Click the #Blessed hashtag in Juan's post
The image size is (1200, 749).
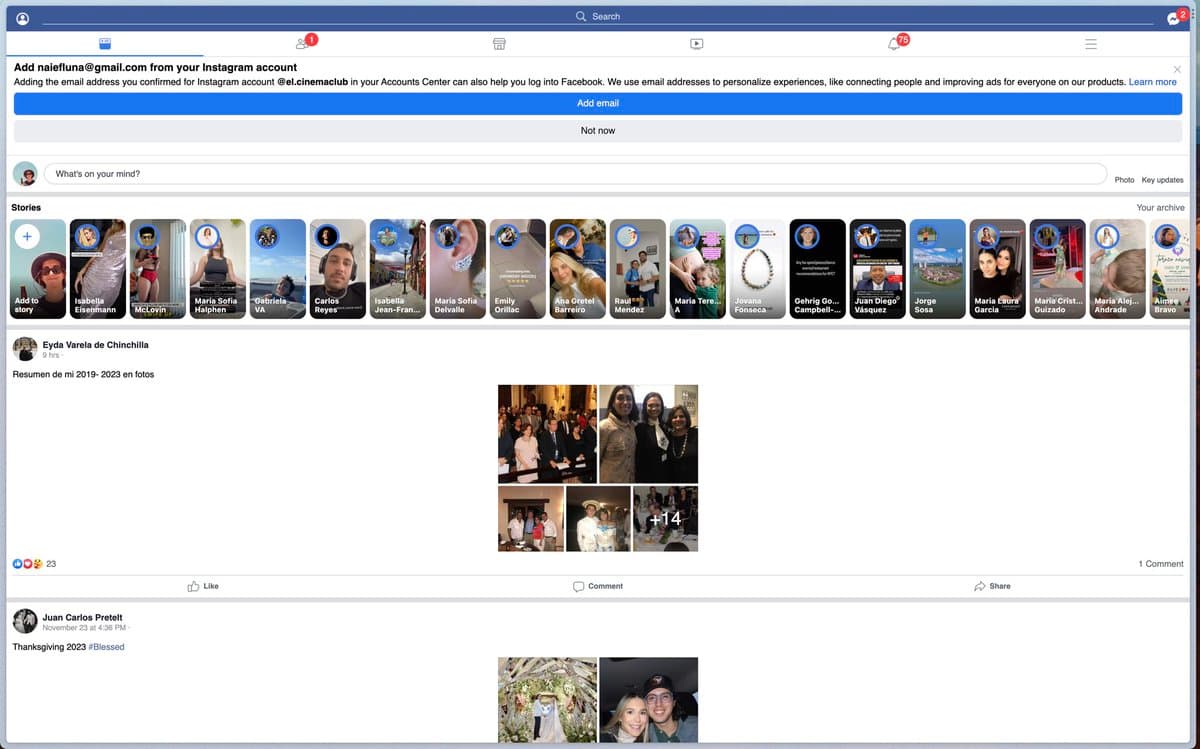coord(105,647)
